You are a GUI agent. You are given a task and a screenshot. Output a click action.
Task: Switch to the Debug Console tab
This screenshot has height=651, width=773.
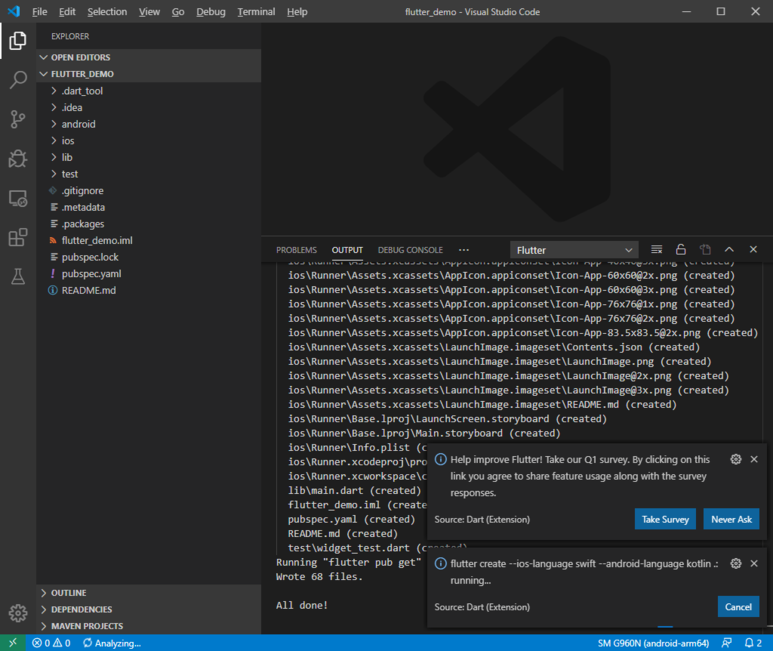pos(410,250)
